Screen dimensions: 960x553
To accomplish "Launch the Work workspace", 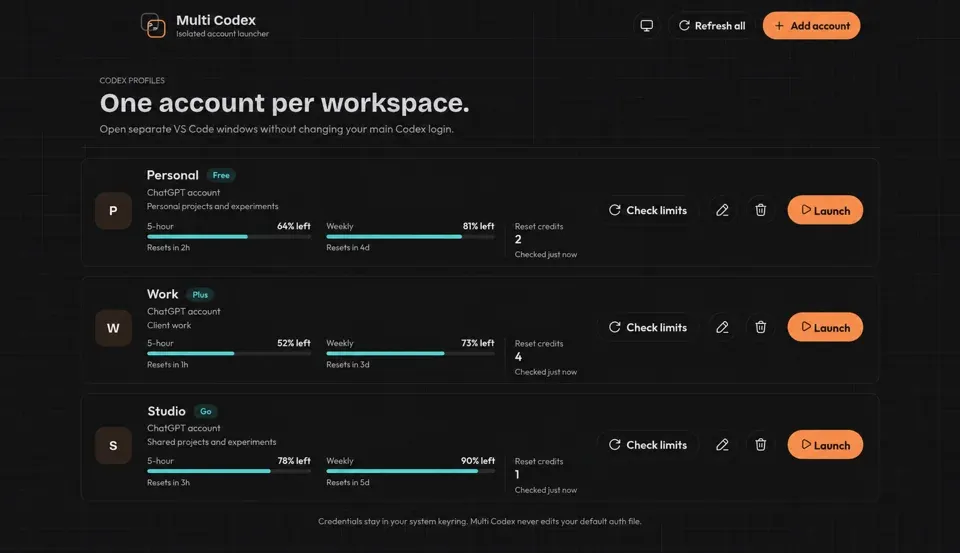I will (x=825, y=328).
